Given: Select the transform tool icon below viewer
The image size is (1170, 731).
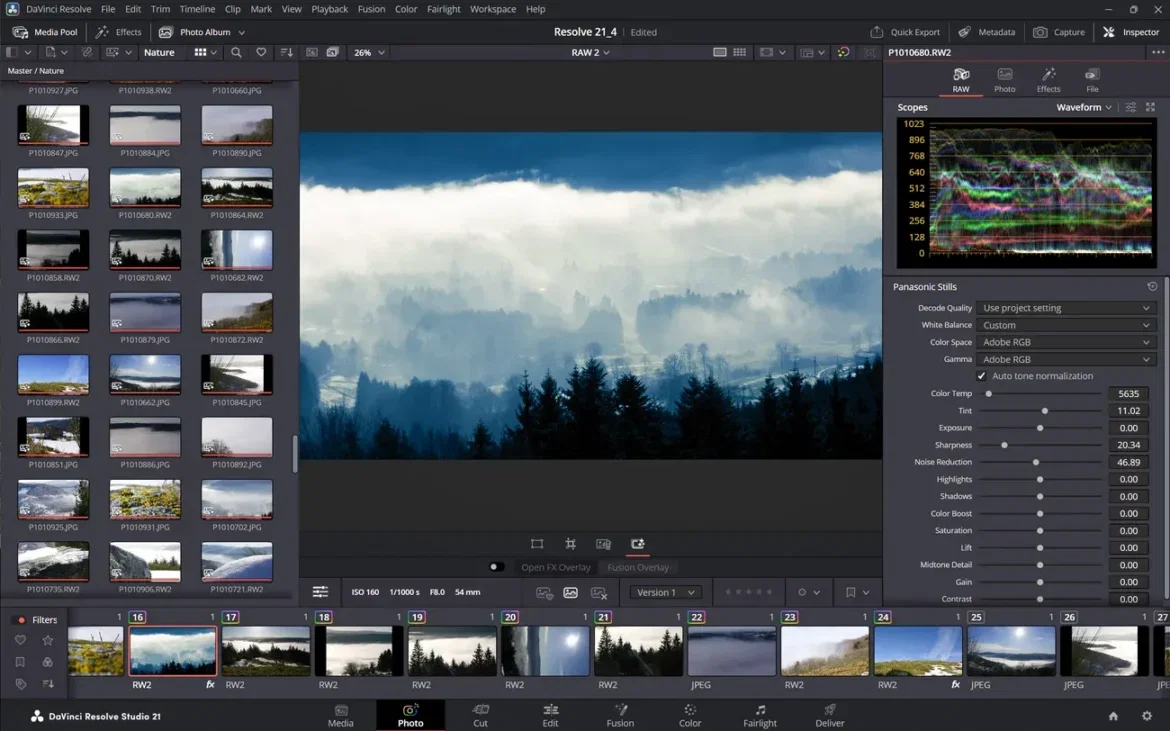Looking at the screenshot, I should point(536,544).
